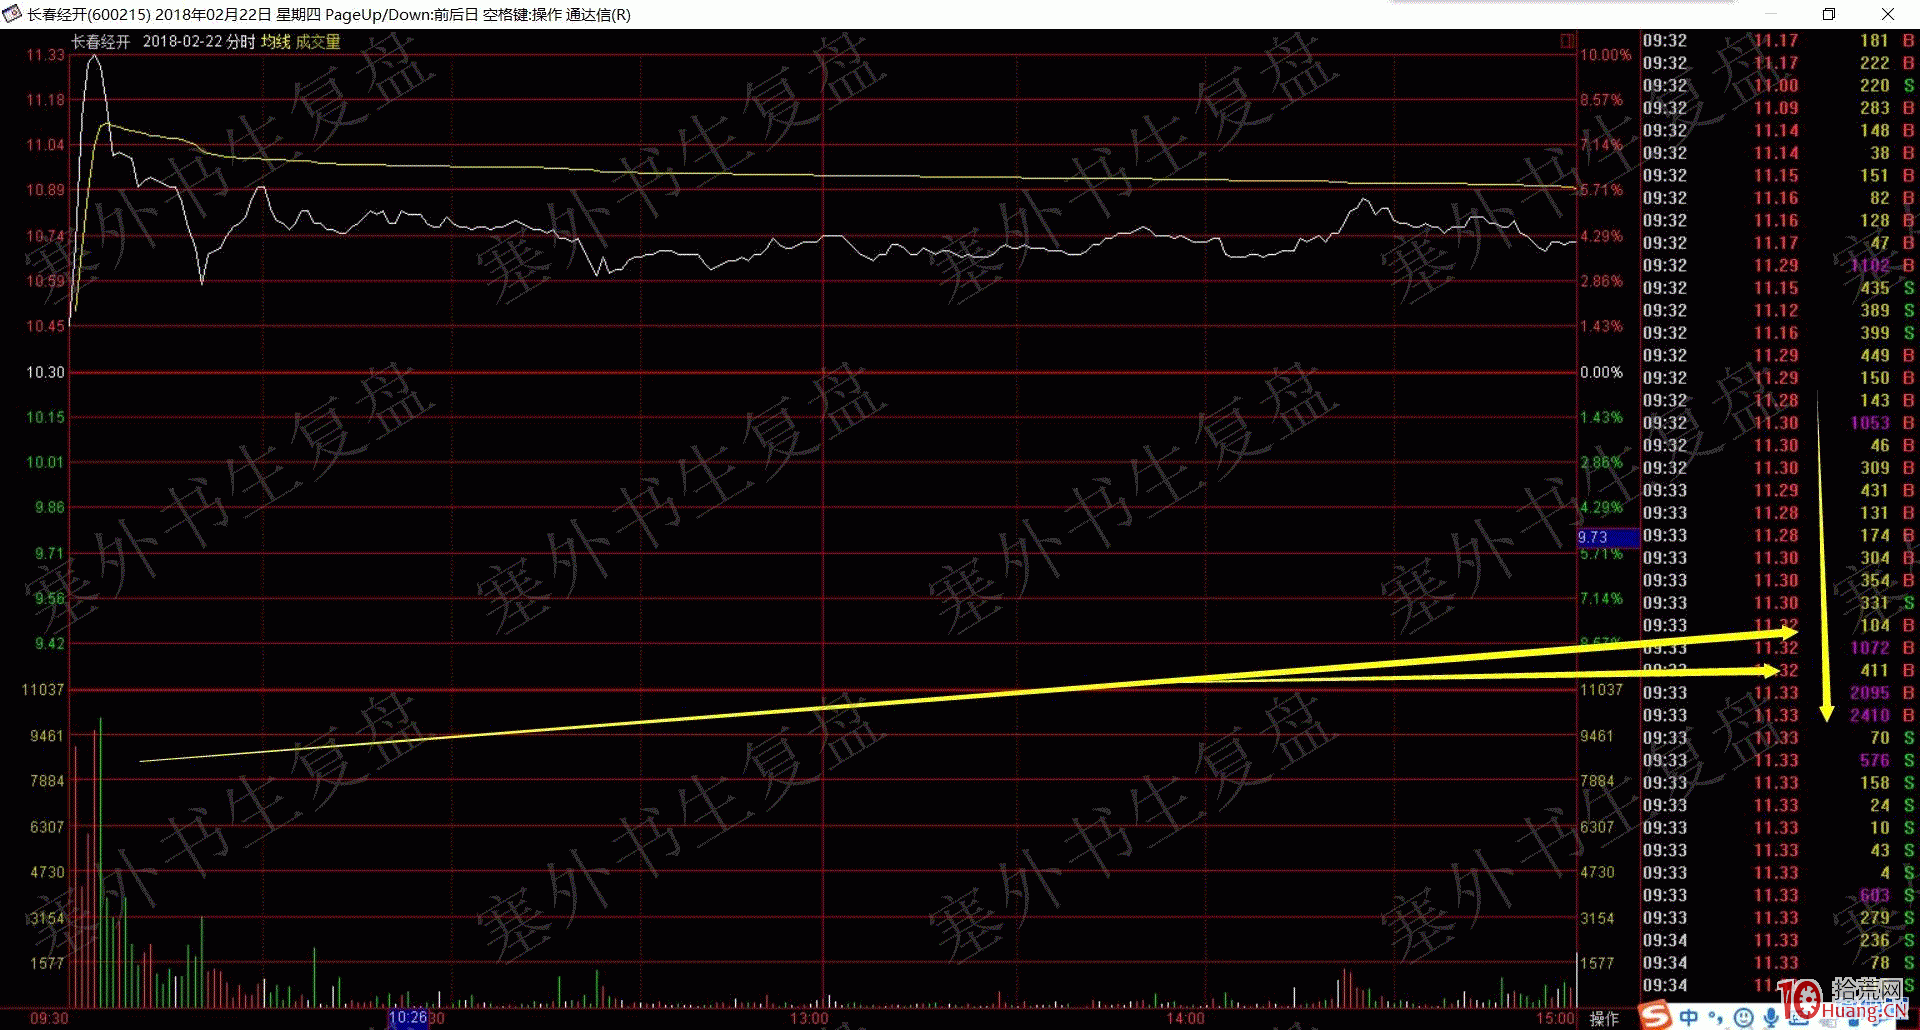Screen dimensions: 1920x1030
Task: Click the blue 10:26 time marker on the time axis
Action: click(x=408, y=1018)
